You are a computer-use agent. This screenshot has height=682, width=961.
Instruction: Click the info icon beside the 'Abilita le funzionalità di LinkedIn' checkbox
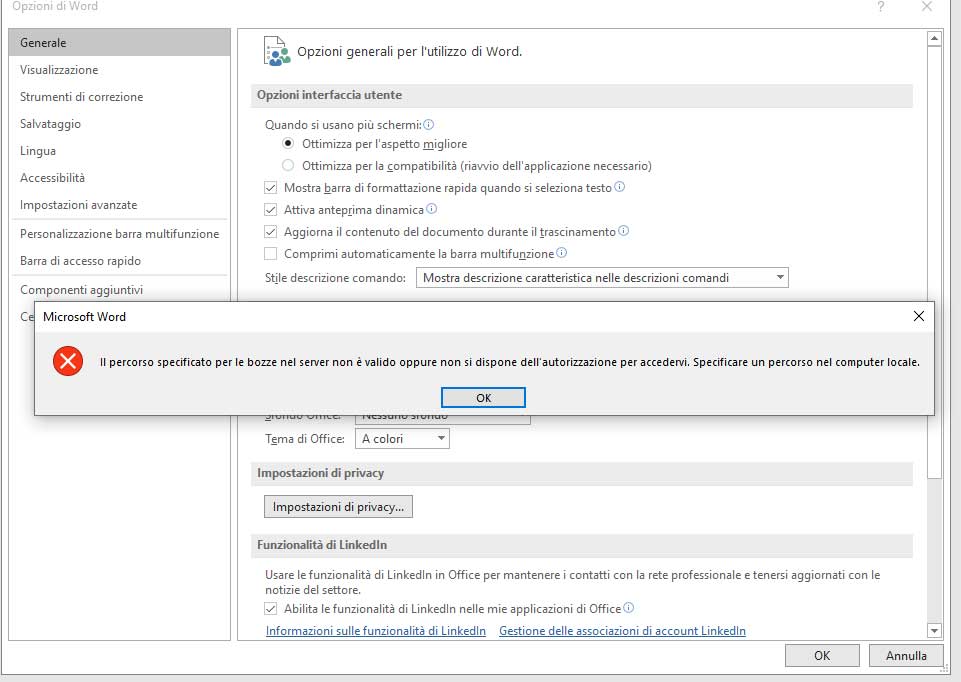628,608
